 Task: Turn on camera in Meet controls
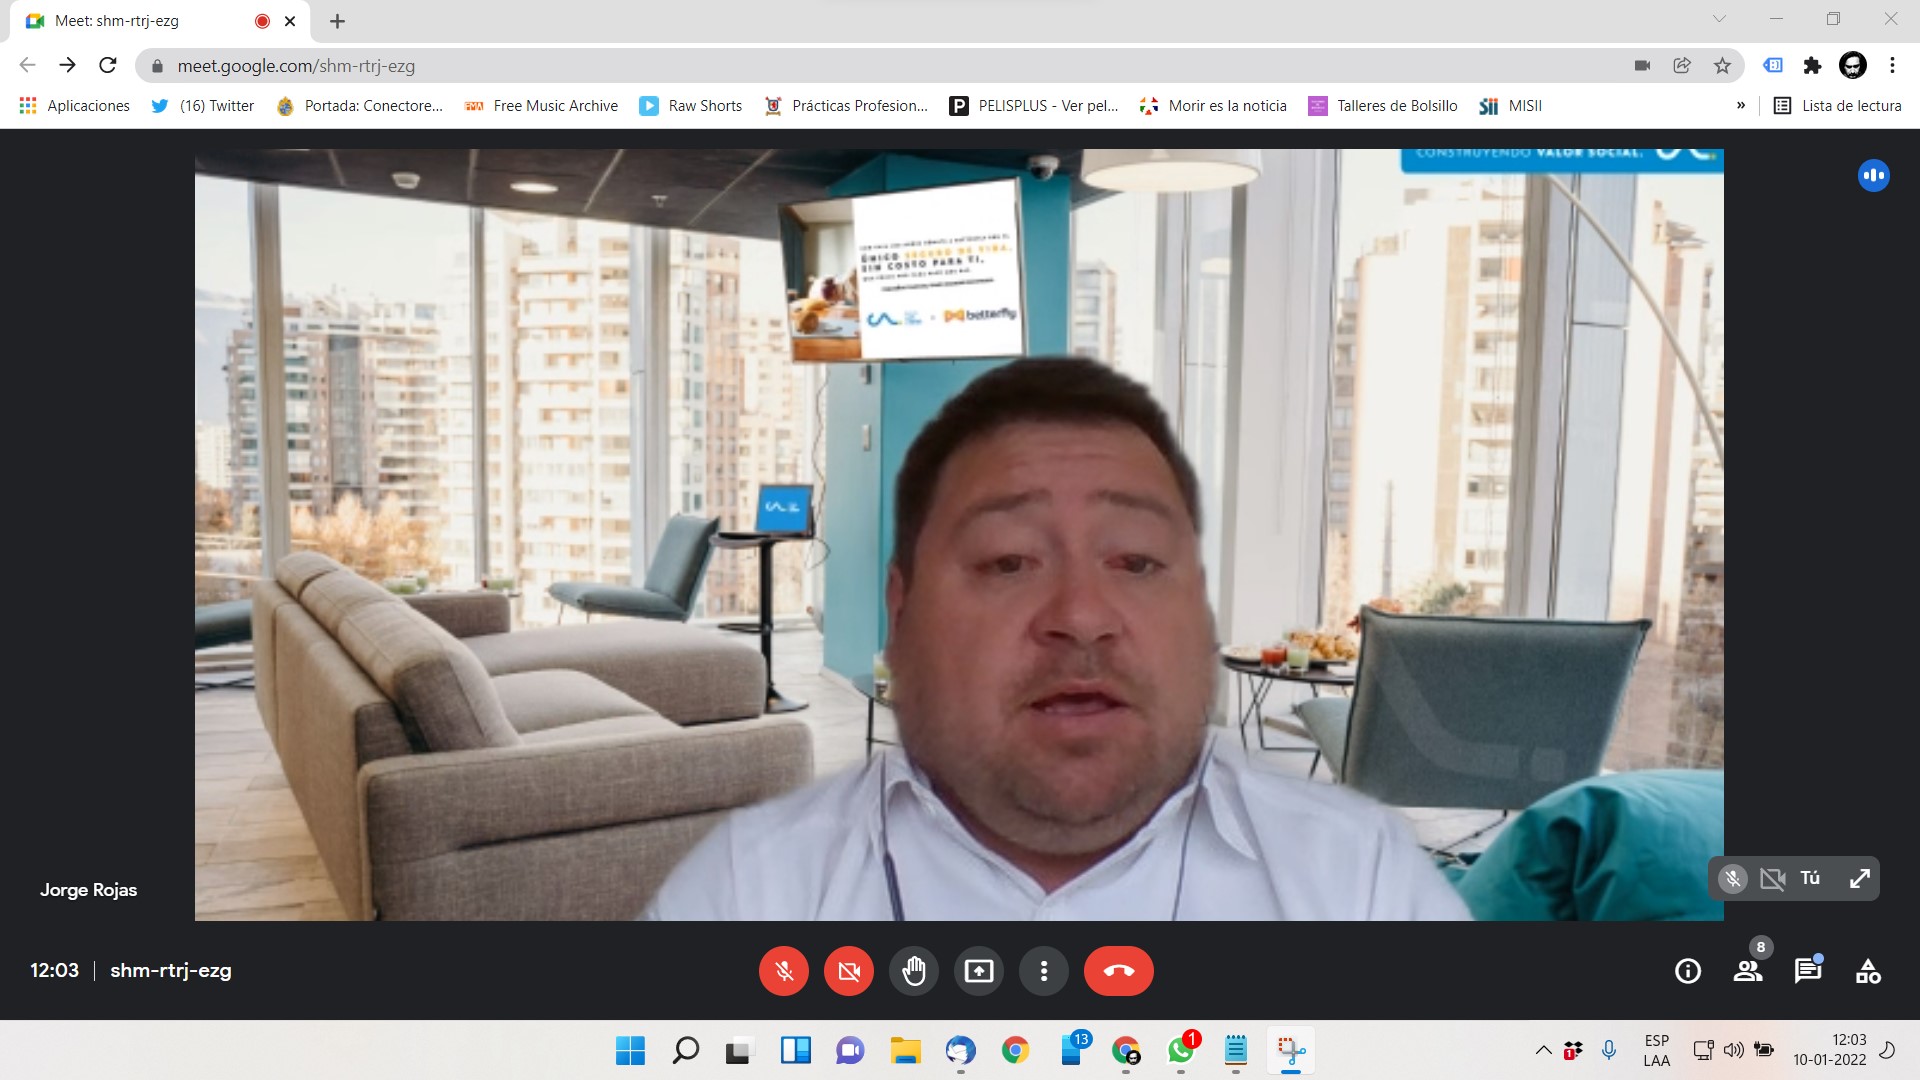pyautogui.click(x=849, y=971)
